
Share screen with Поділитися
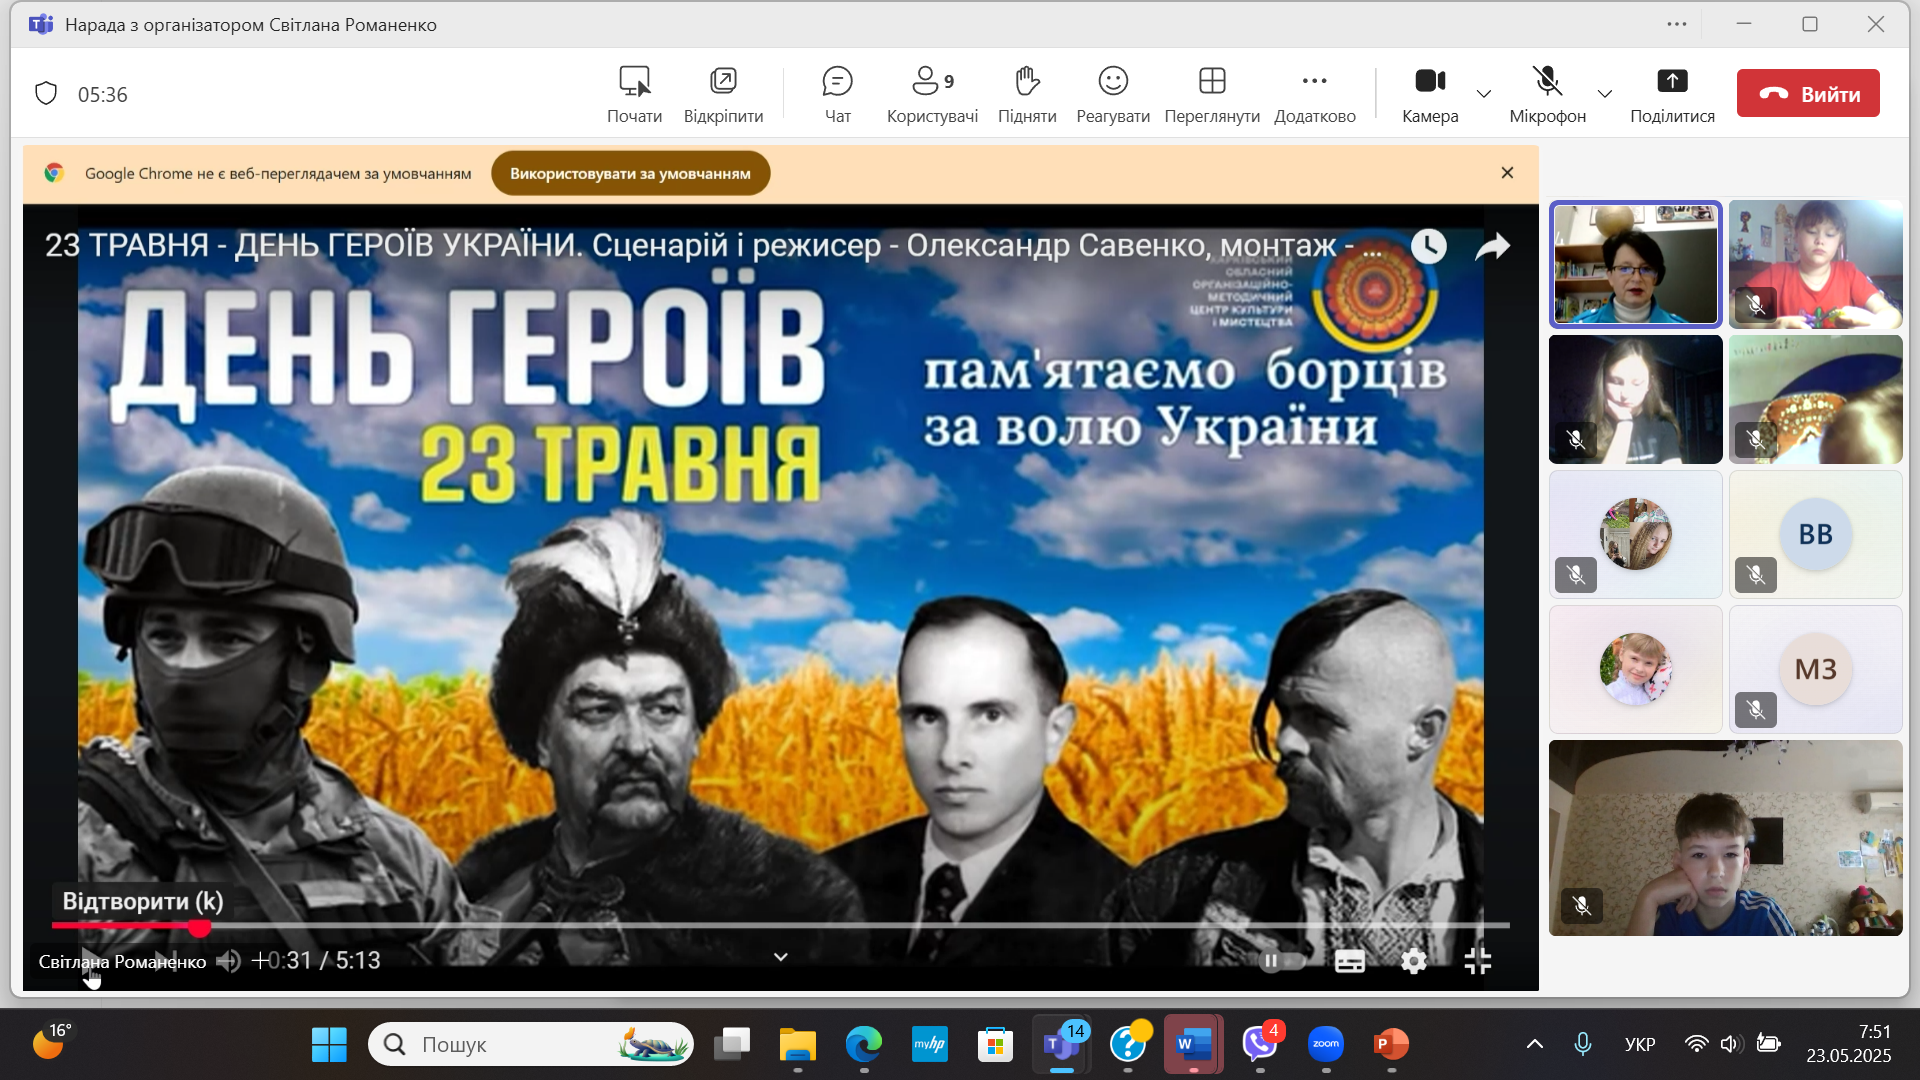[1672, 94]
